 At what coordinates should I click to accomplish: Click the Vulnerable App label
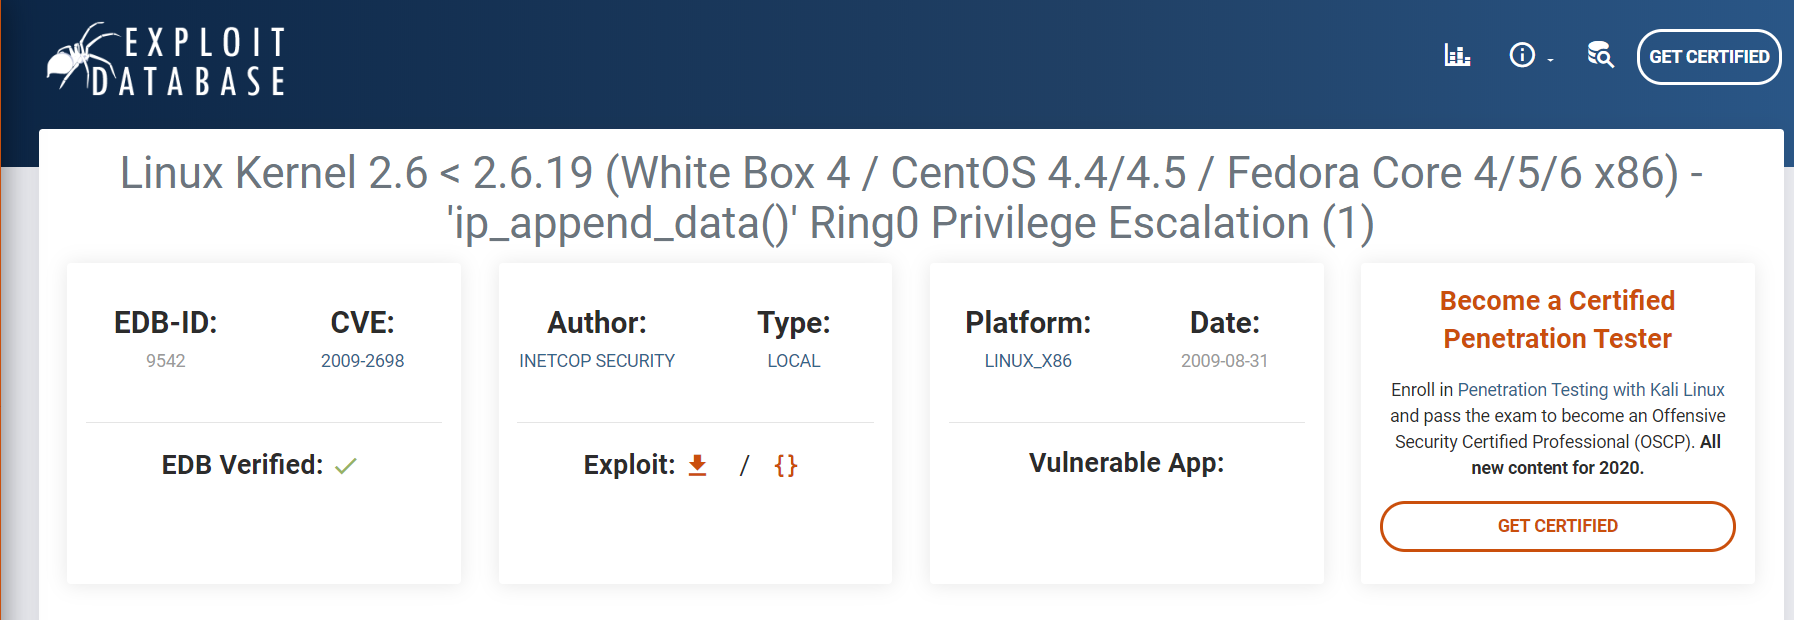(1127, 463)
